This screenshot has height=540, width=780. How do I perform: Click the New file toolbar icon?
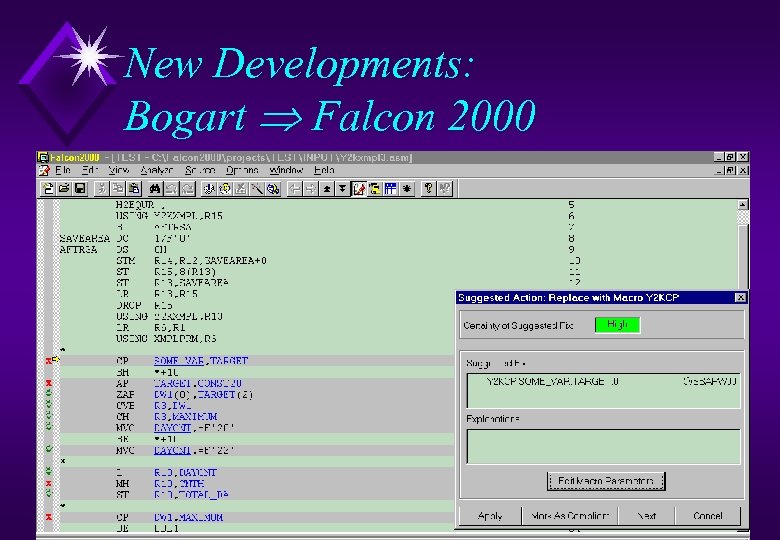tap(48, 188)
